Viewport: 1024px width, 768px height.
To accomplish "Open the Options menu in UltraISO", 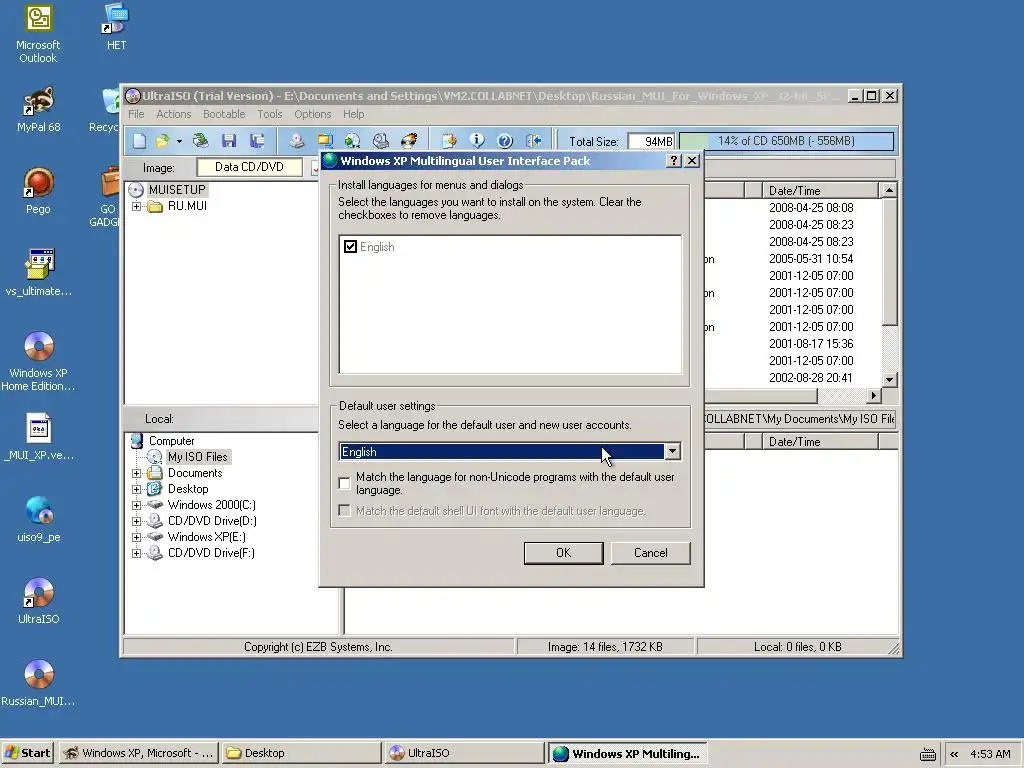I will click(313, 114).
